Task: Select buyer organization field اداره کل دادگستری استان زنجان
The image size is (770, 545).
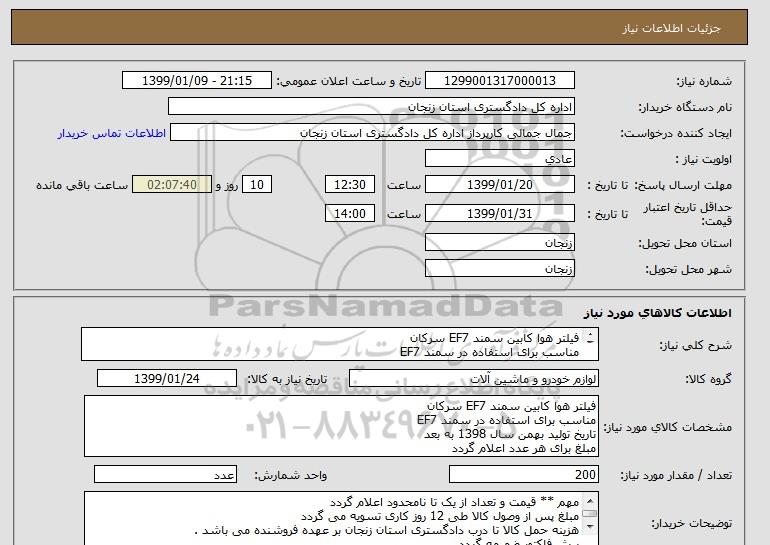Action: (371, 107)
